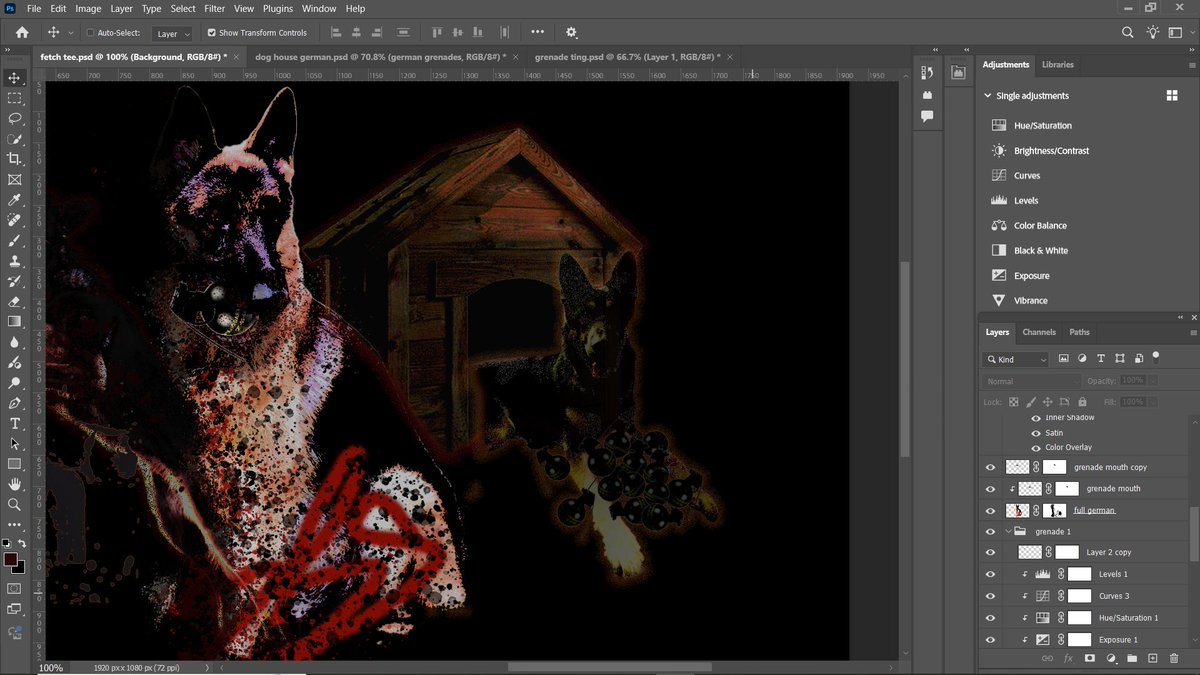Click the foreground color swatch
Viewport: 1200px width, 675px height.
pos(10,559)
